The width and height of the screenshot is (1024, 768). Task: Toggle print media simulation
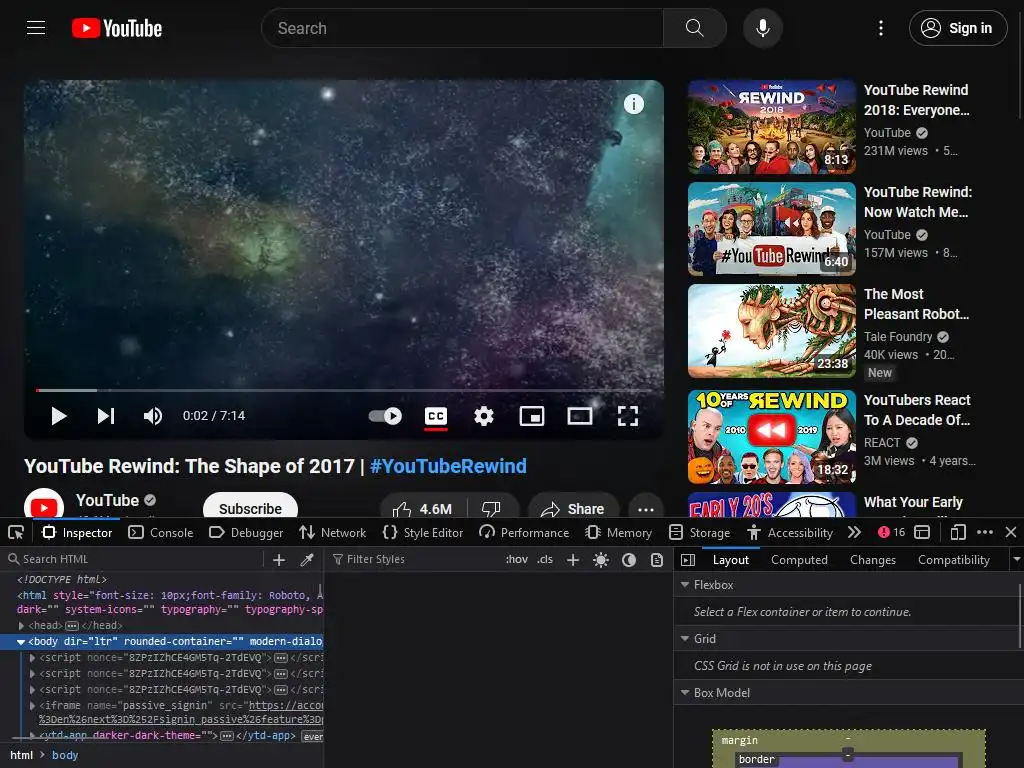(x=657, y=560)
